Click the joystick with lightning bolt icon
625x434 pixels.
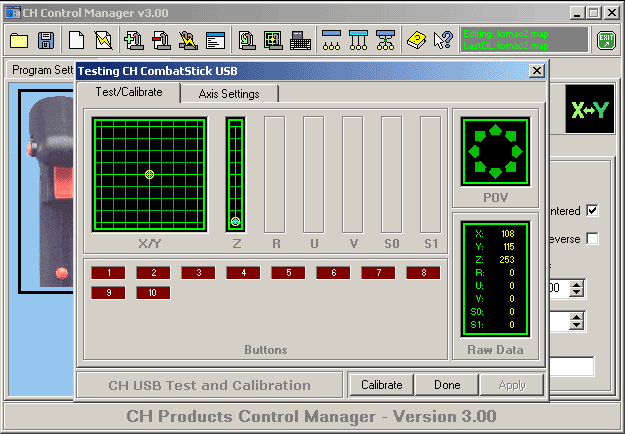[188, 40]
